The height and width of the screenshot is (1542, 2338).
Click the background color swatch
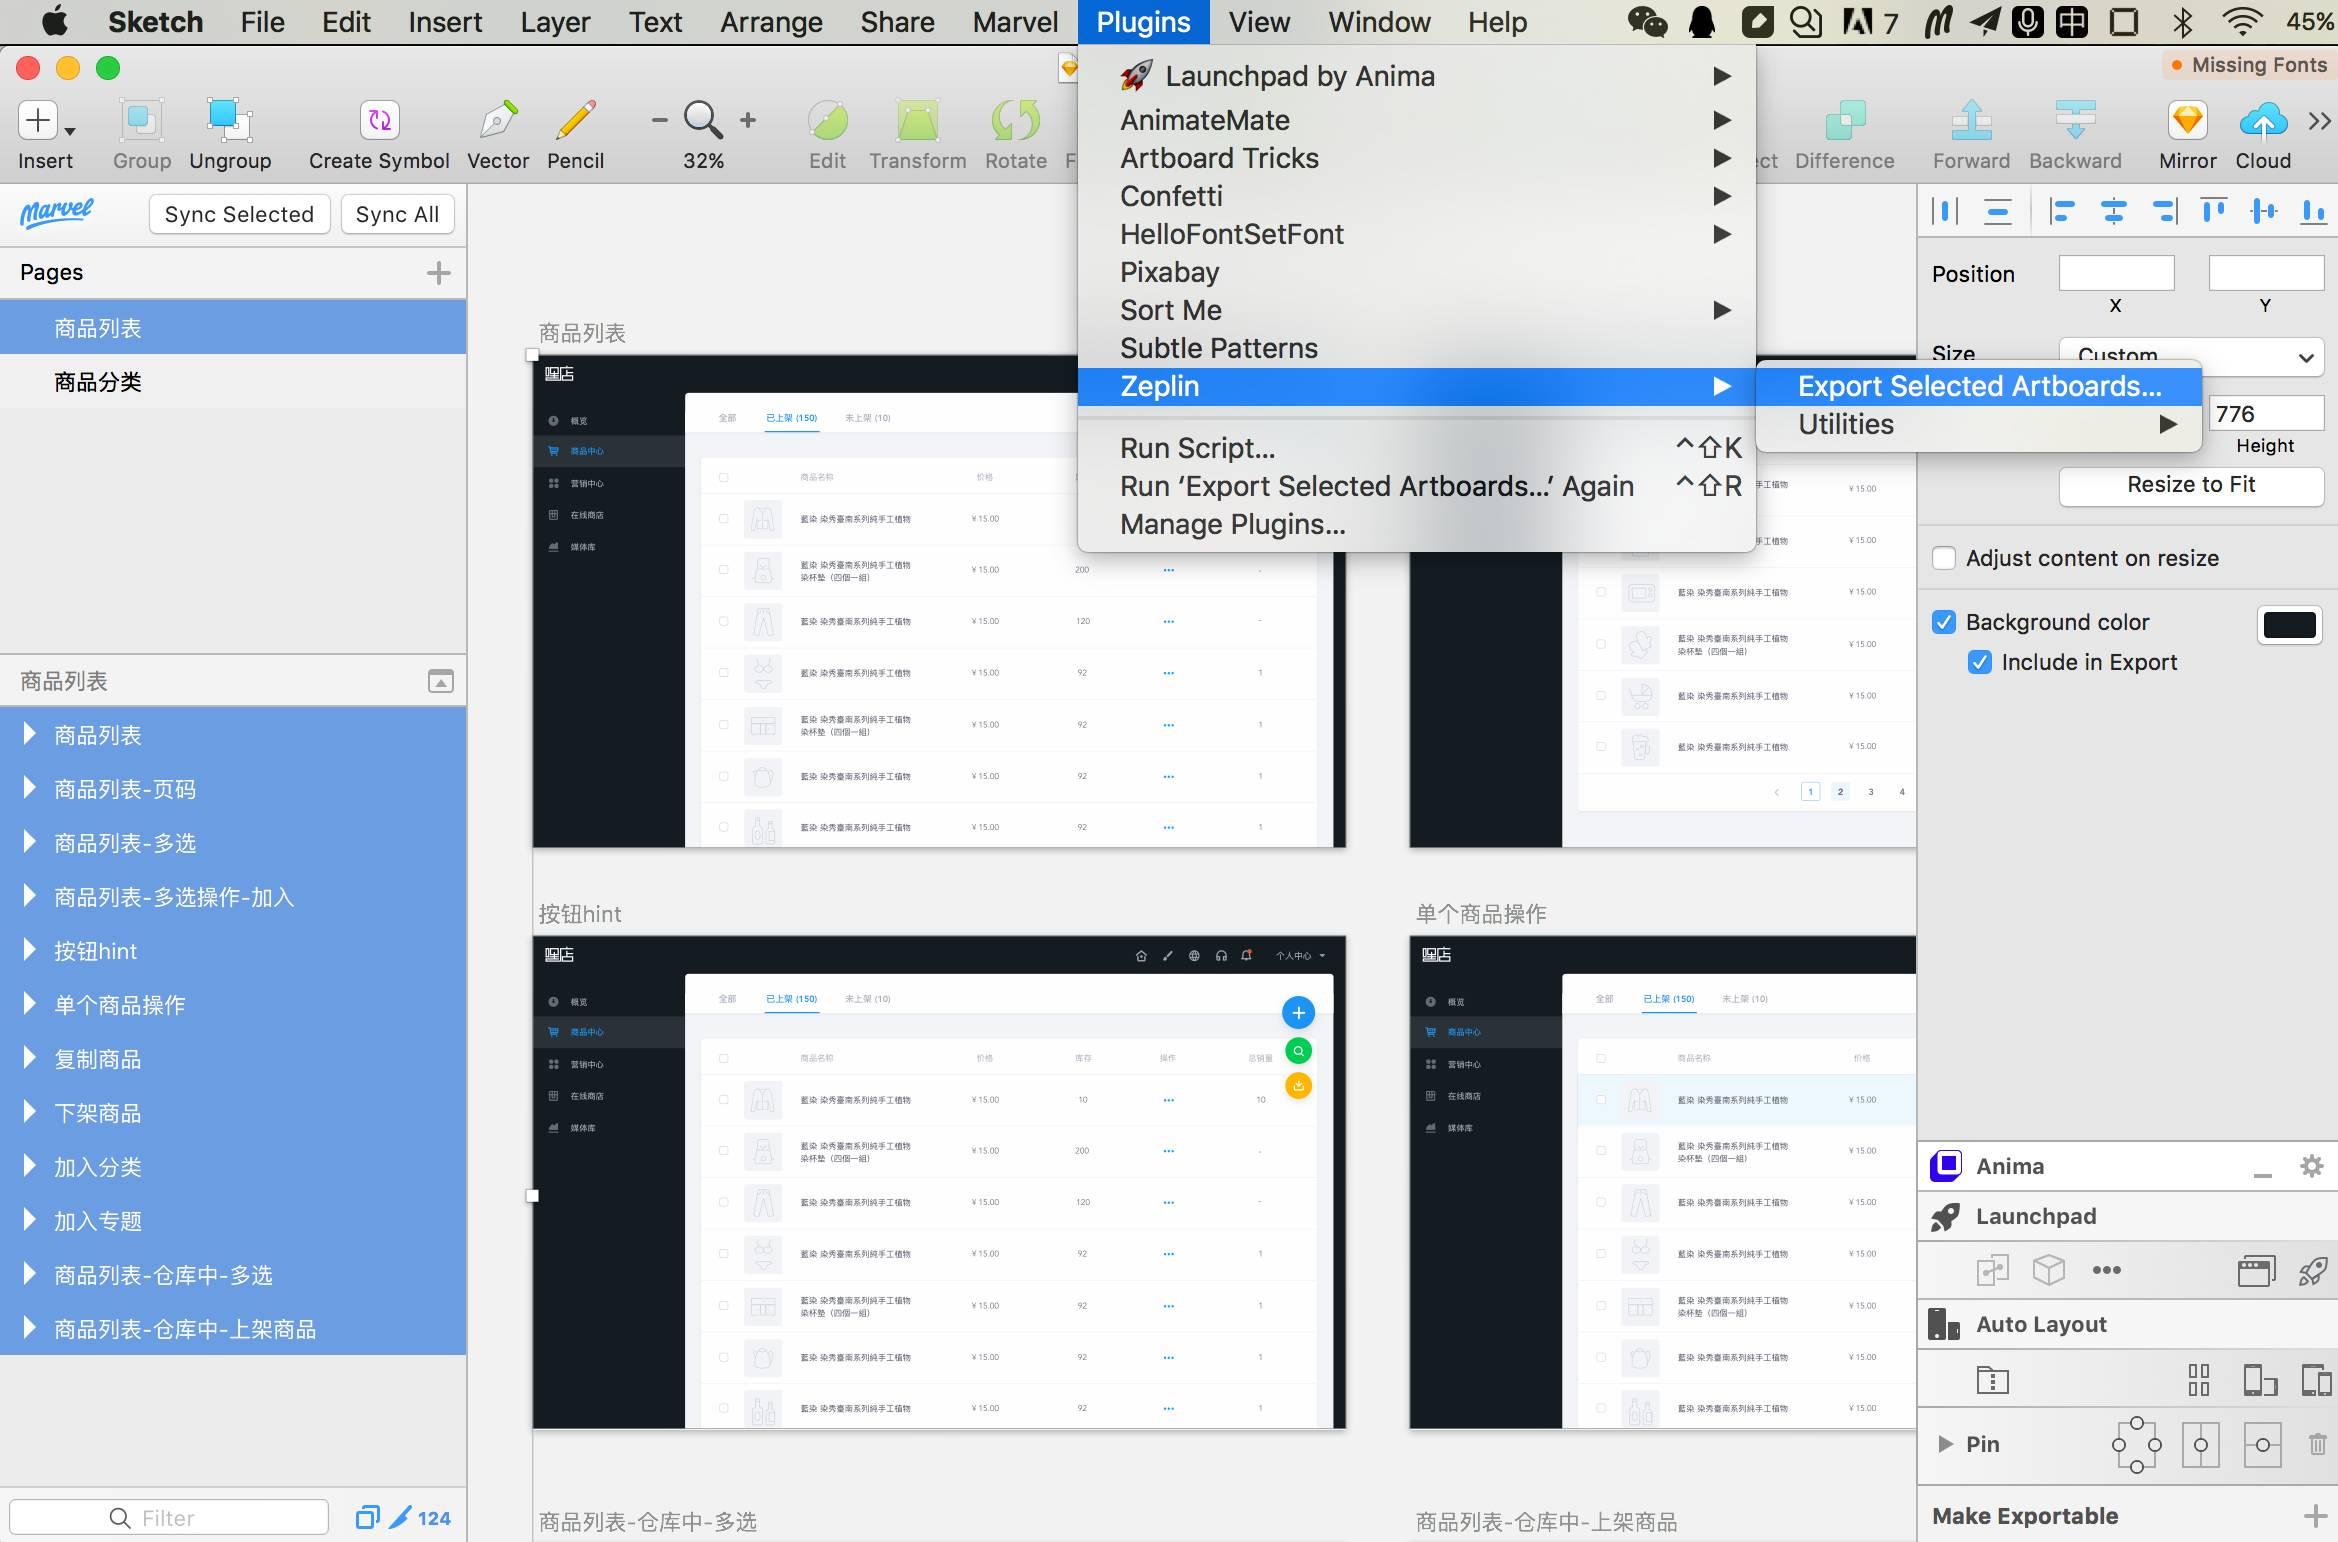pos(2289,625)
